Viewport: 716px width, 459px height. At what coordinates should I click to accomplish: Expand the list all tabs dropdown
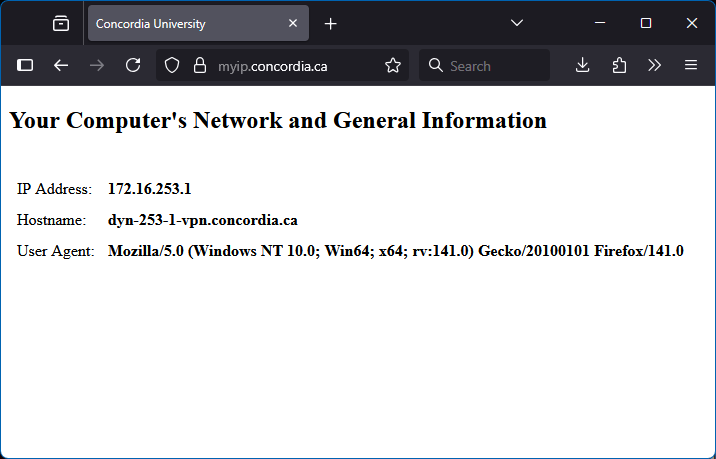pyautogui.click(x=517, y=23)
